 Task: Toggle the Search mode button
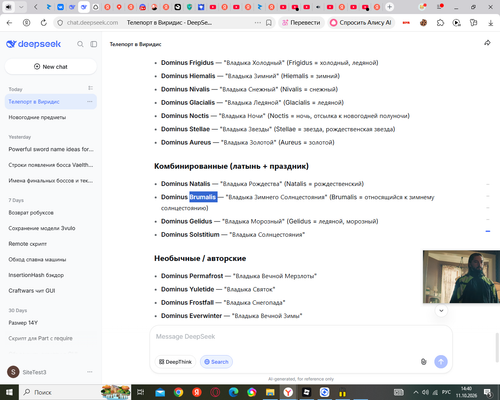pos(216,362)
